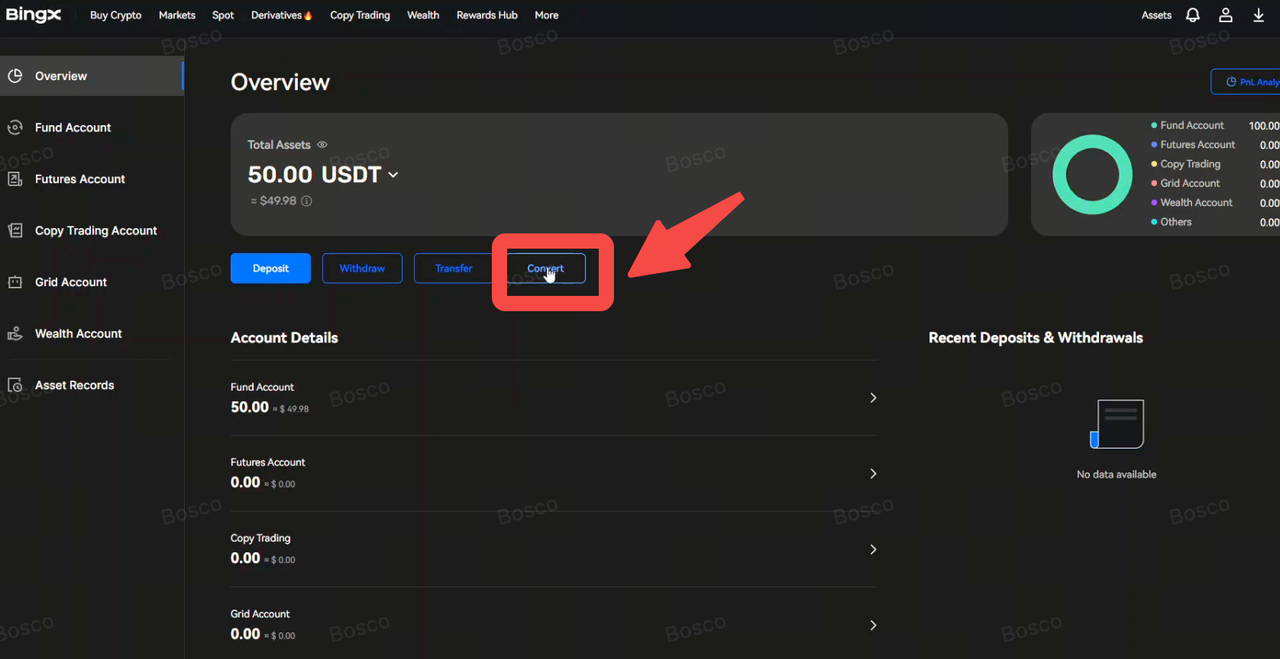
Task: Open the Derivatives menu
Action: 281,15
